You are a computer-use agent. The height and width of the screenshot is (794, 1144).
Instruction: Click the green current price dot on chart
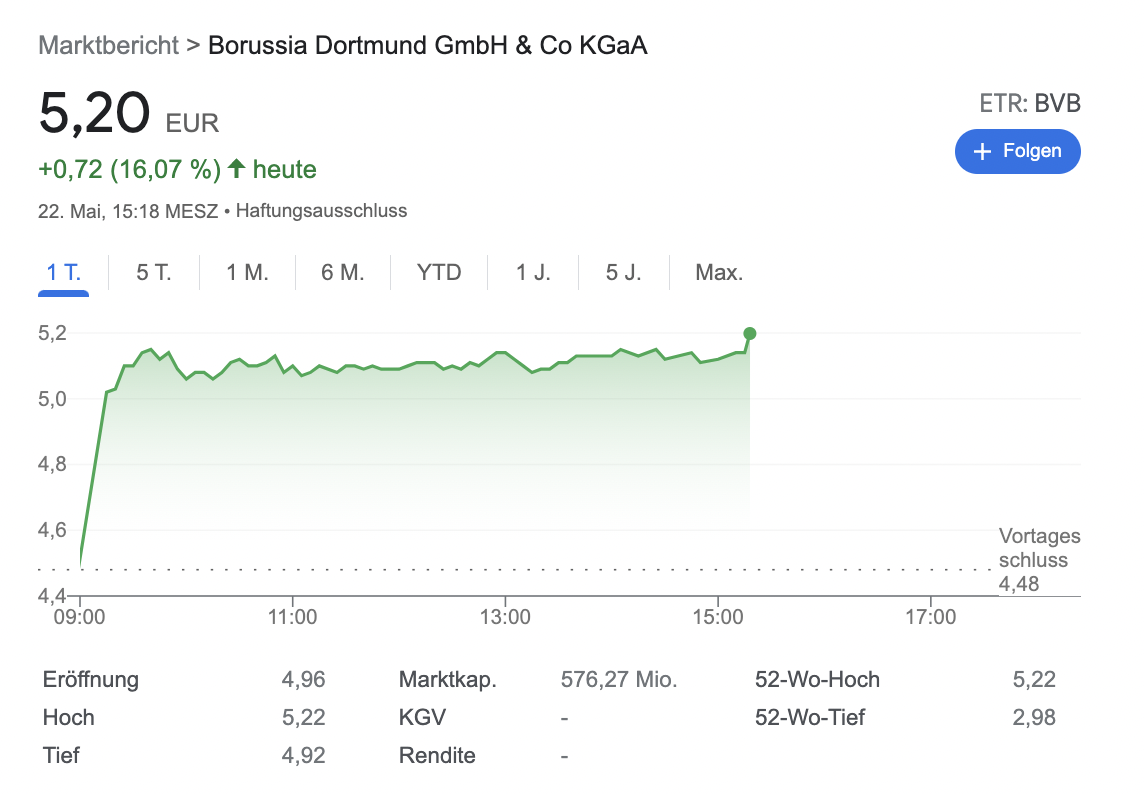click(750, 334)
